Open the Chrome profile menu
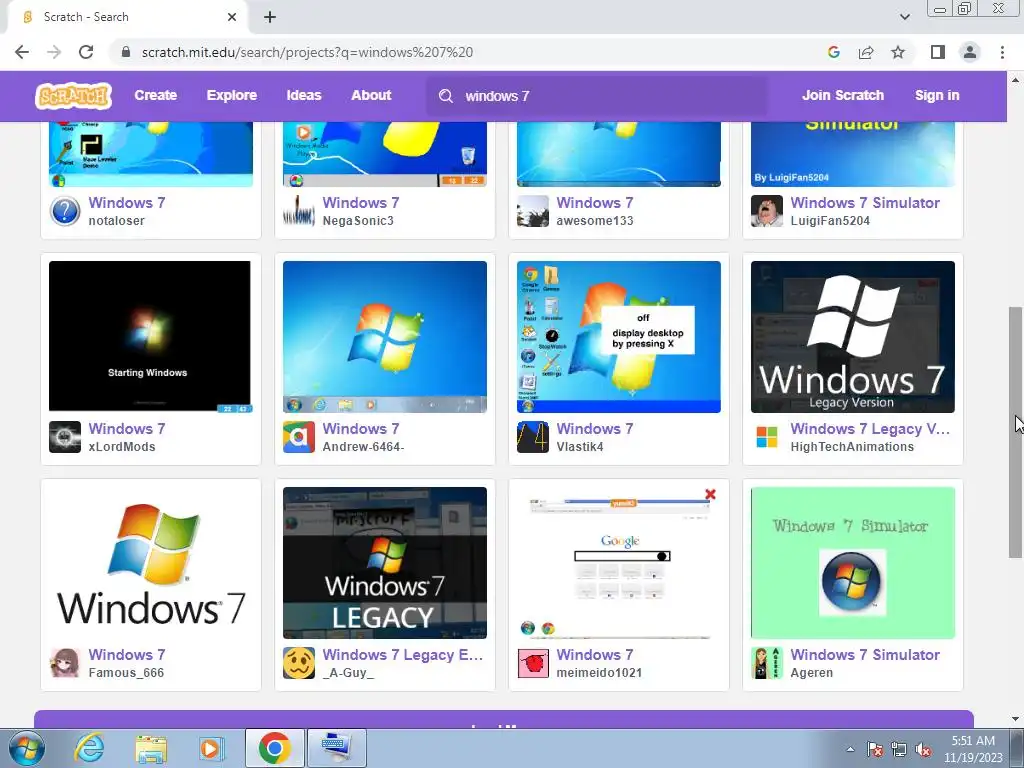Viewport: 1024px width, 768px height. (970, 52)
